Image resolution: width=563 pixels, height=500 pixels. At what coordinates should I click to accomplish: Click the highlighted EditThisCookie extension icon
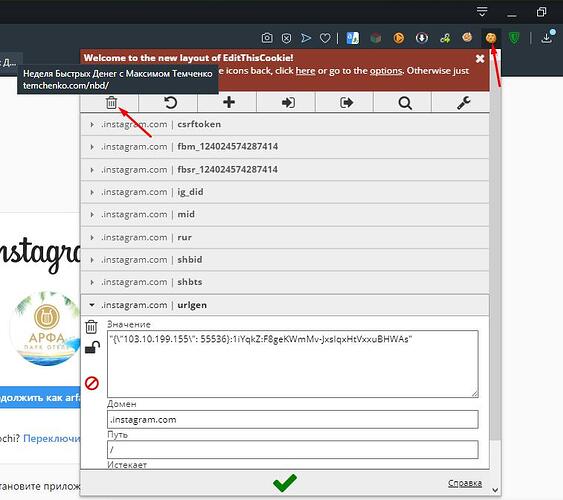click(x=491, y=38)
